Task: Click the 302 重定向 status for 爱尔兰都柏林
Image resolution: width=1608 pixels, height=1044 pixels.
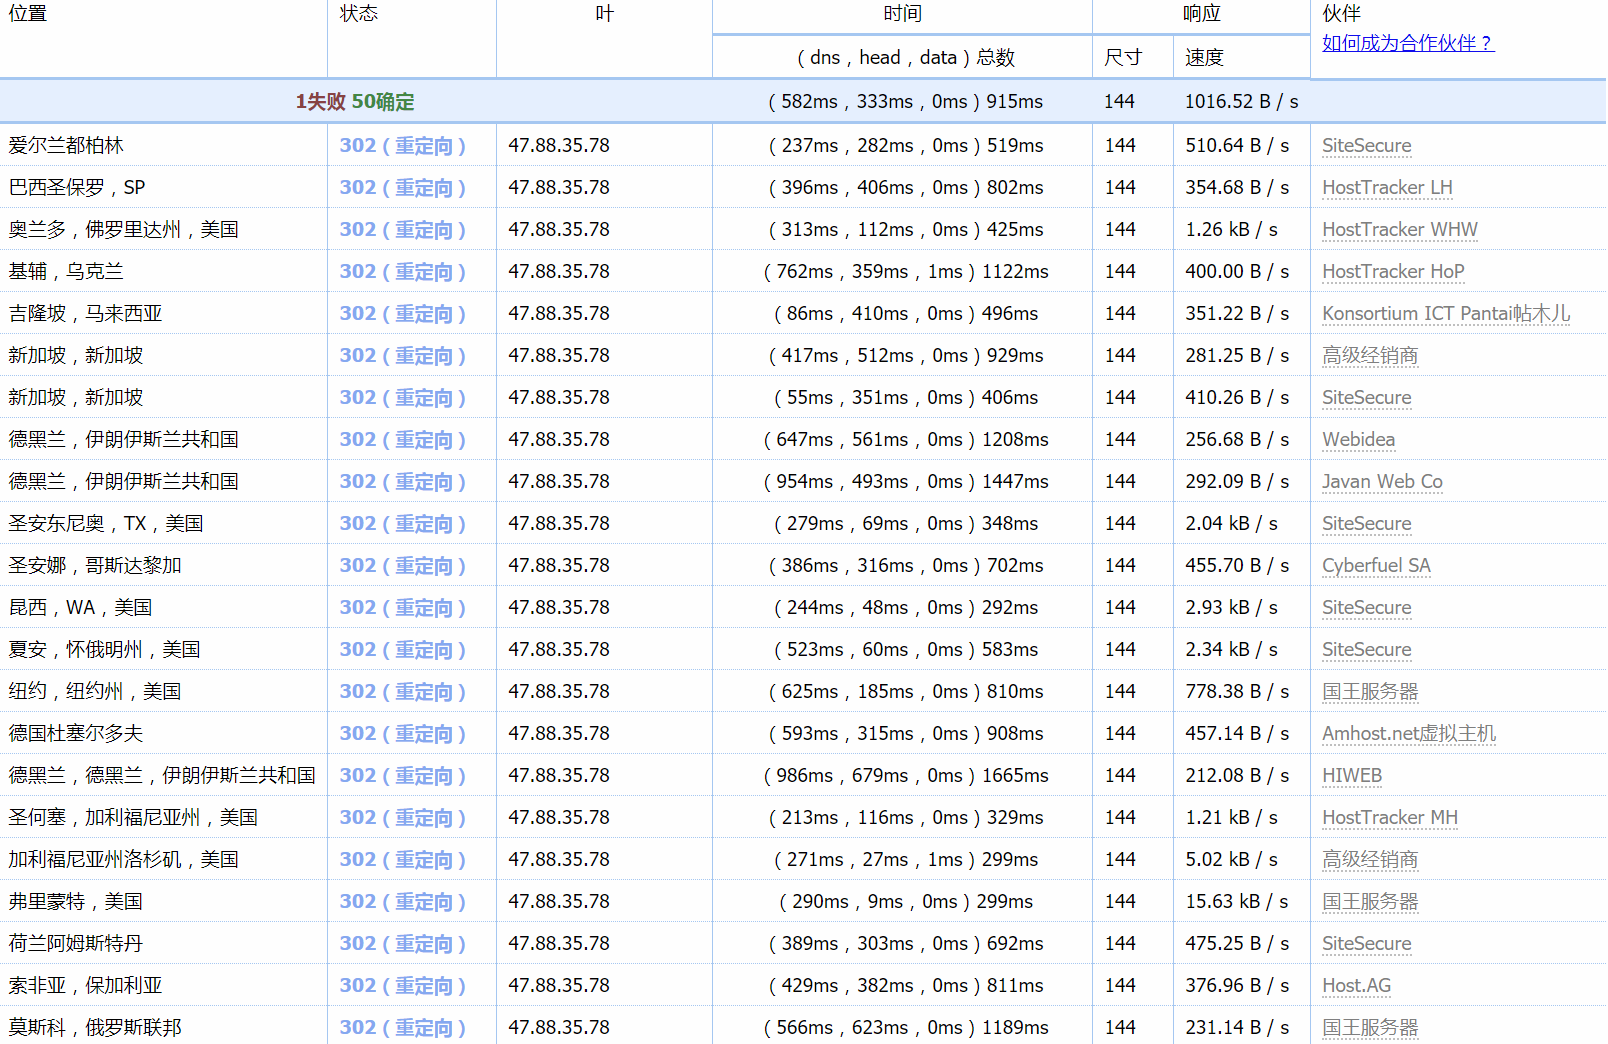Action: pos(402,146)
